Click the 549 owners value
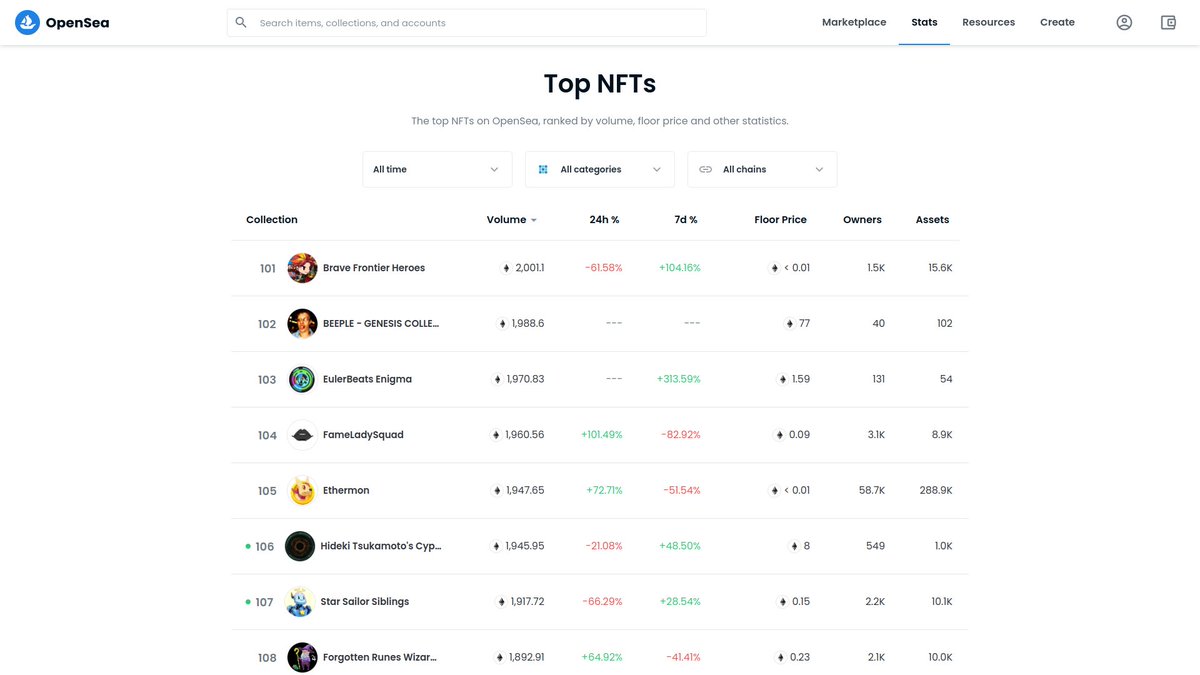 pyautogui.click(x=875, y=546)
